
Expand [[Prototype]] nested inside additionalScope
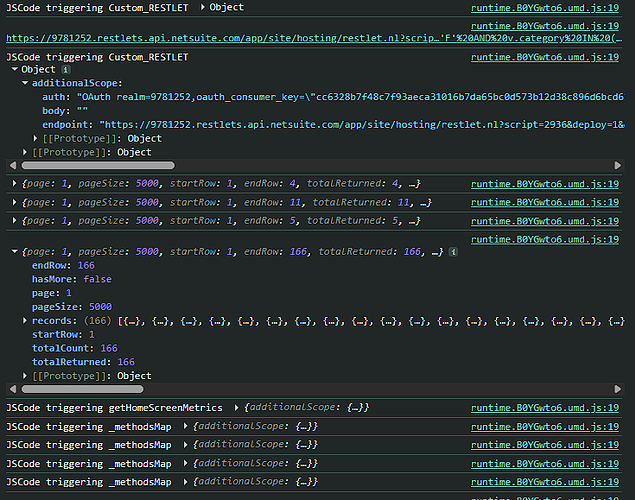37,138
